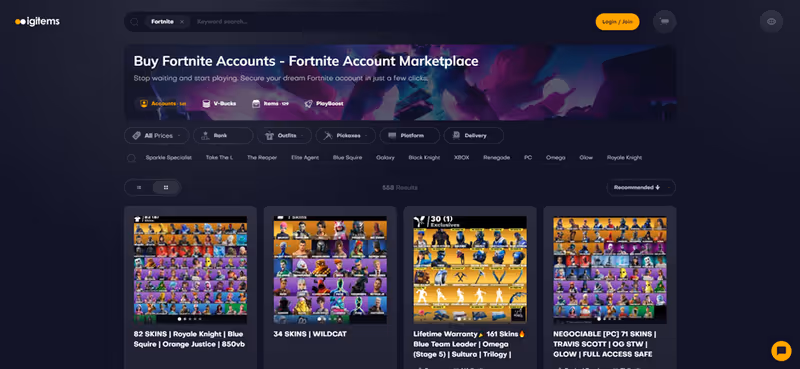Remove the Fortnite search tag via its X

point(182,22)
